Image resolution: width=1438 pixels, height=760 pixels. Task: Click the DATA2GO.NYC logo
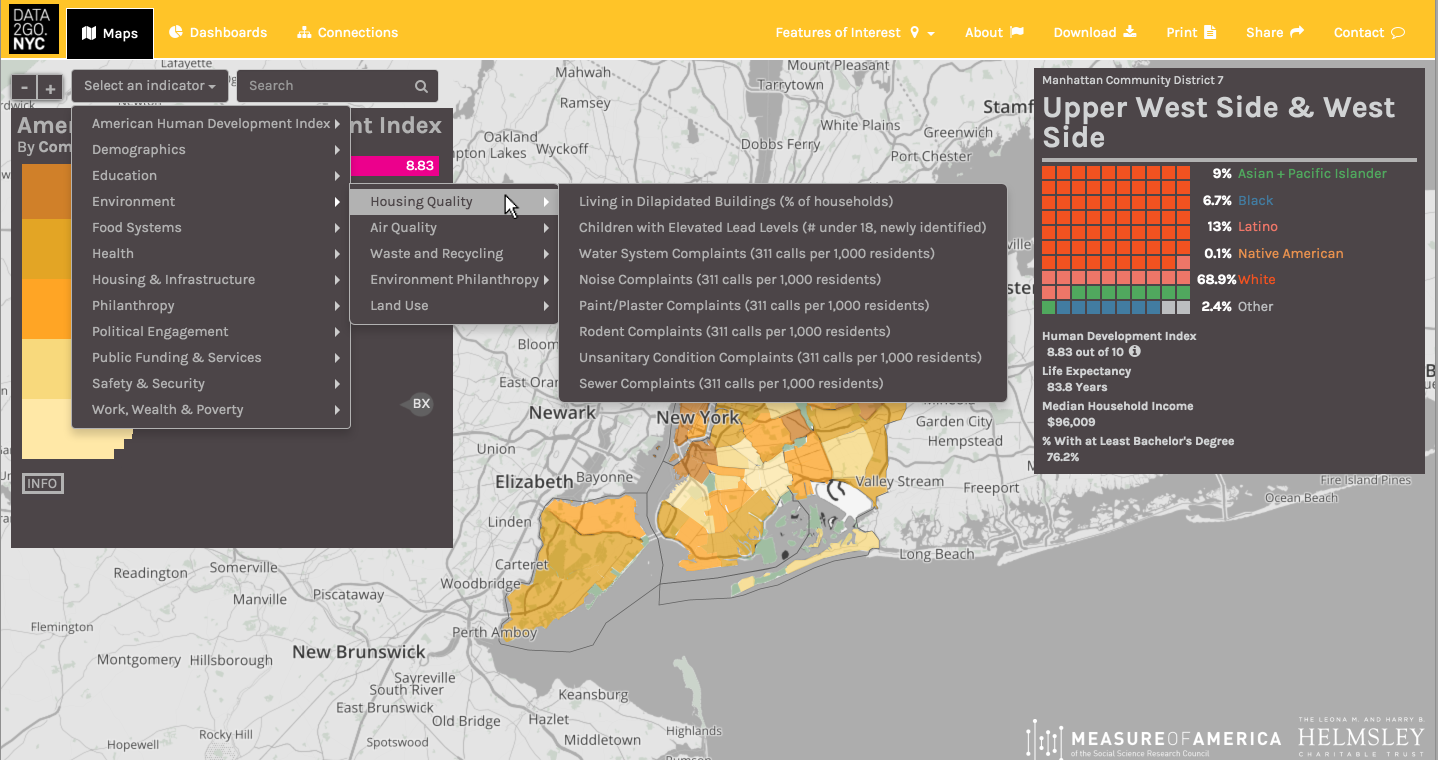coord(34,30)
